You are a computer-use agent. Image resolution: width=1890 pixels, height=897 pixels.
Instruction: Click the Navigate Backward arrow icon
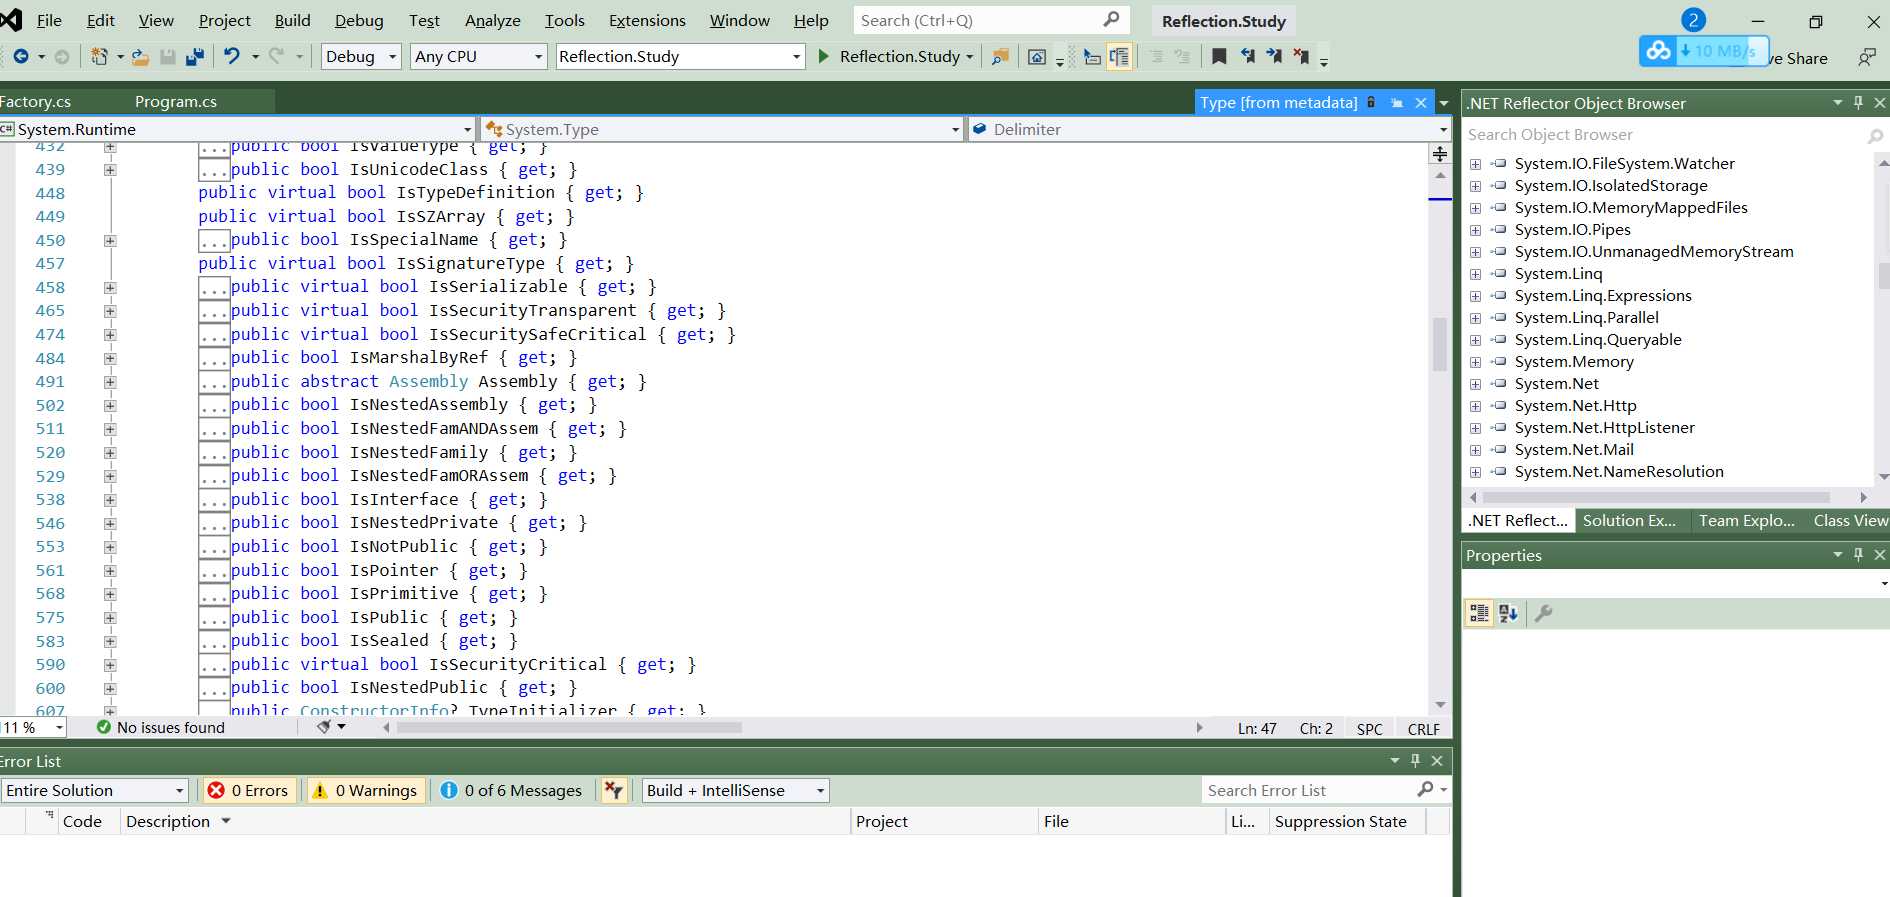[20, 57]
